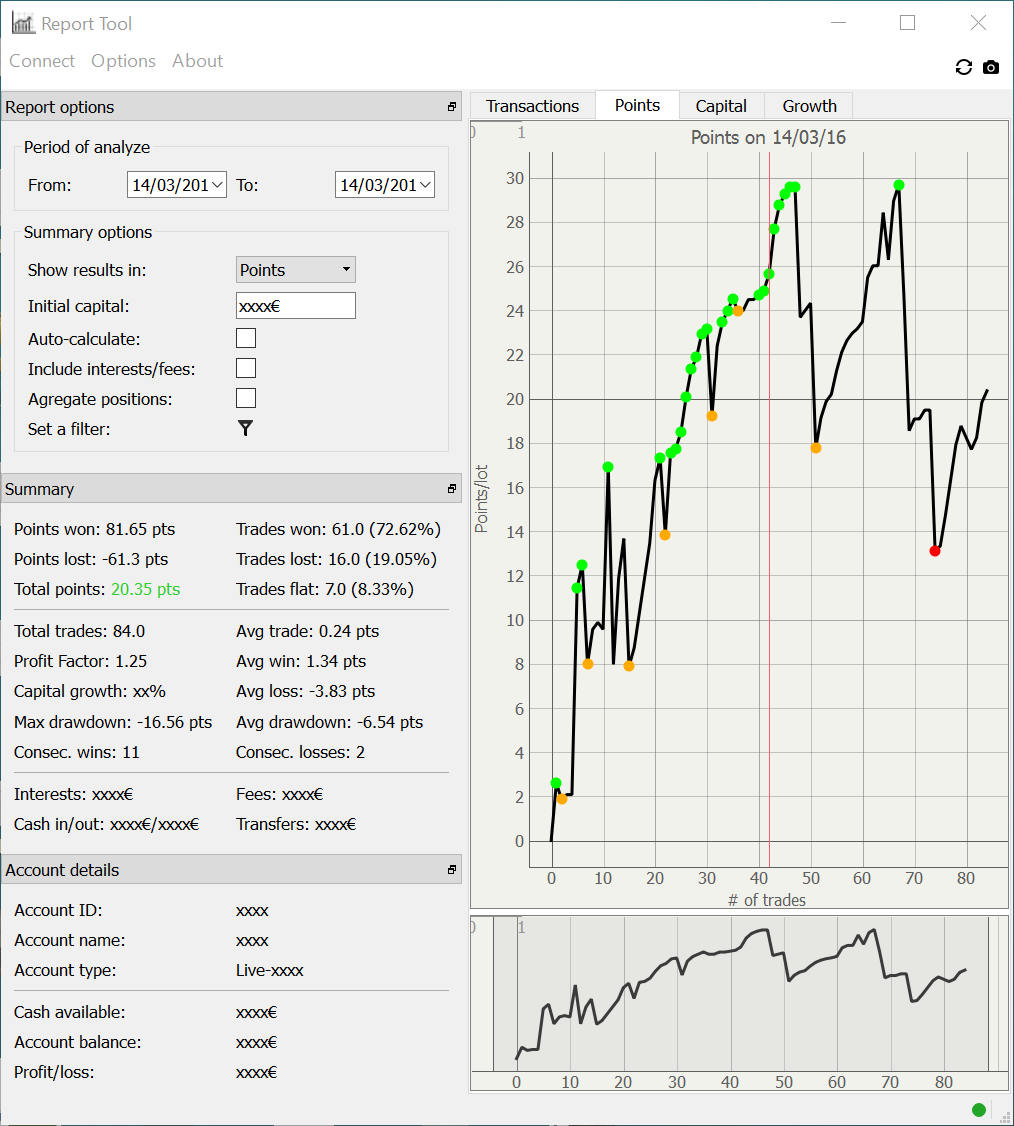Screen dimensions: 1014x1126
Task: Click the refresh icon in top right
Action: pyautogui.click(x=964, y=67)
